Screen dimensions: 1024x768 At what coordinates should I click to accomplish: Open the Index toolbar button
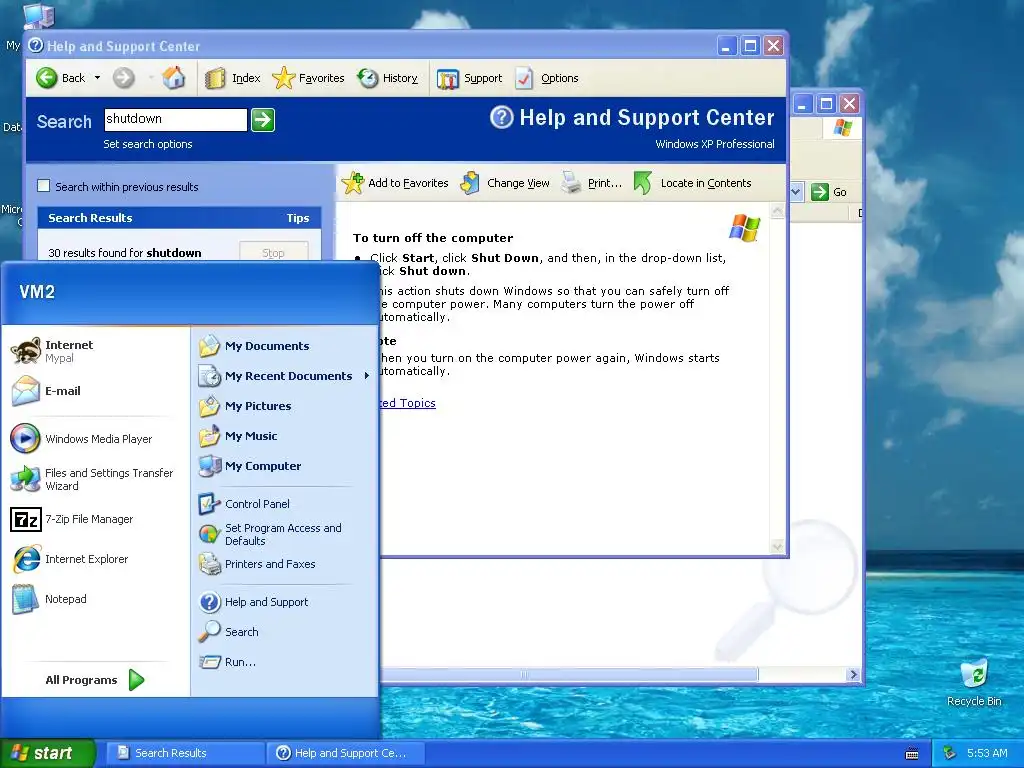click(232, 78)
